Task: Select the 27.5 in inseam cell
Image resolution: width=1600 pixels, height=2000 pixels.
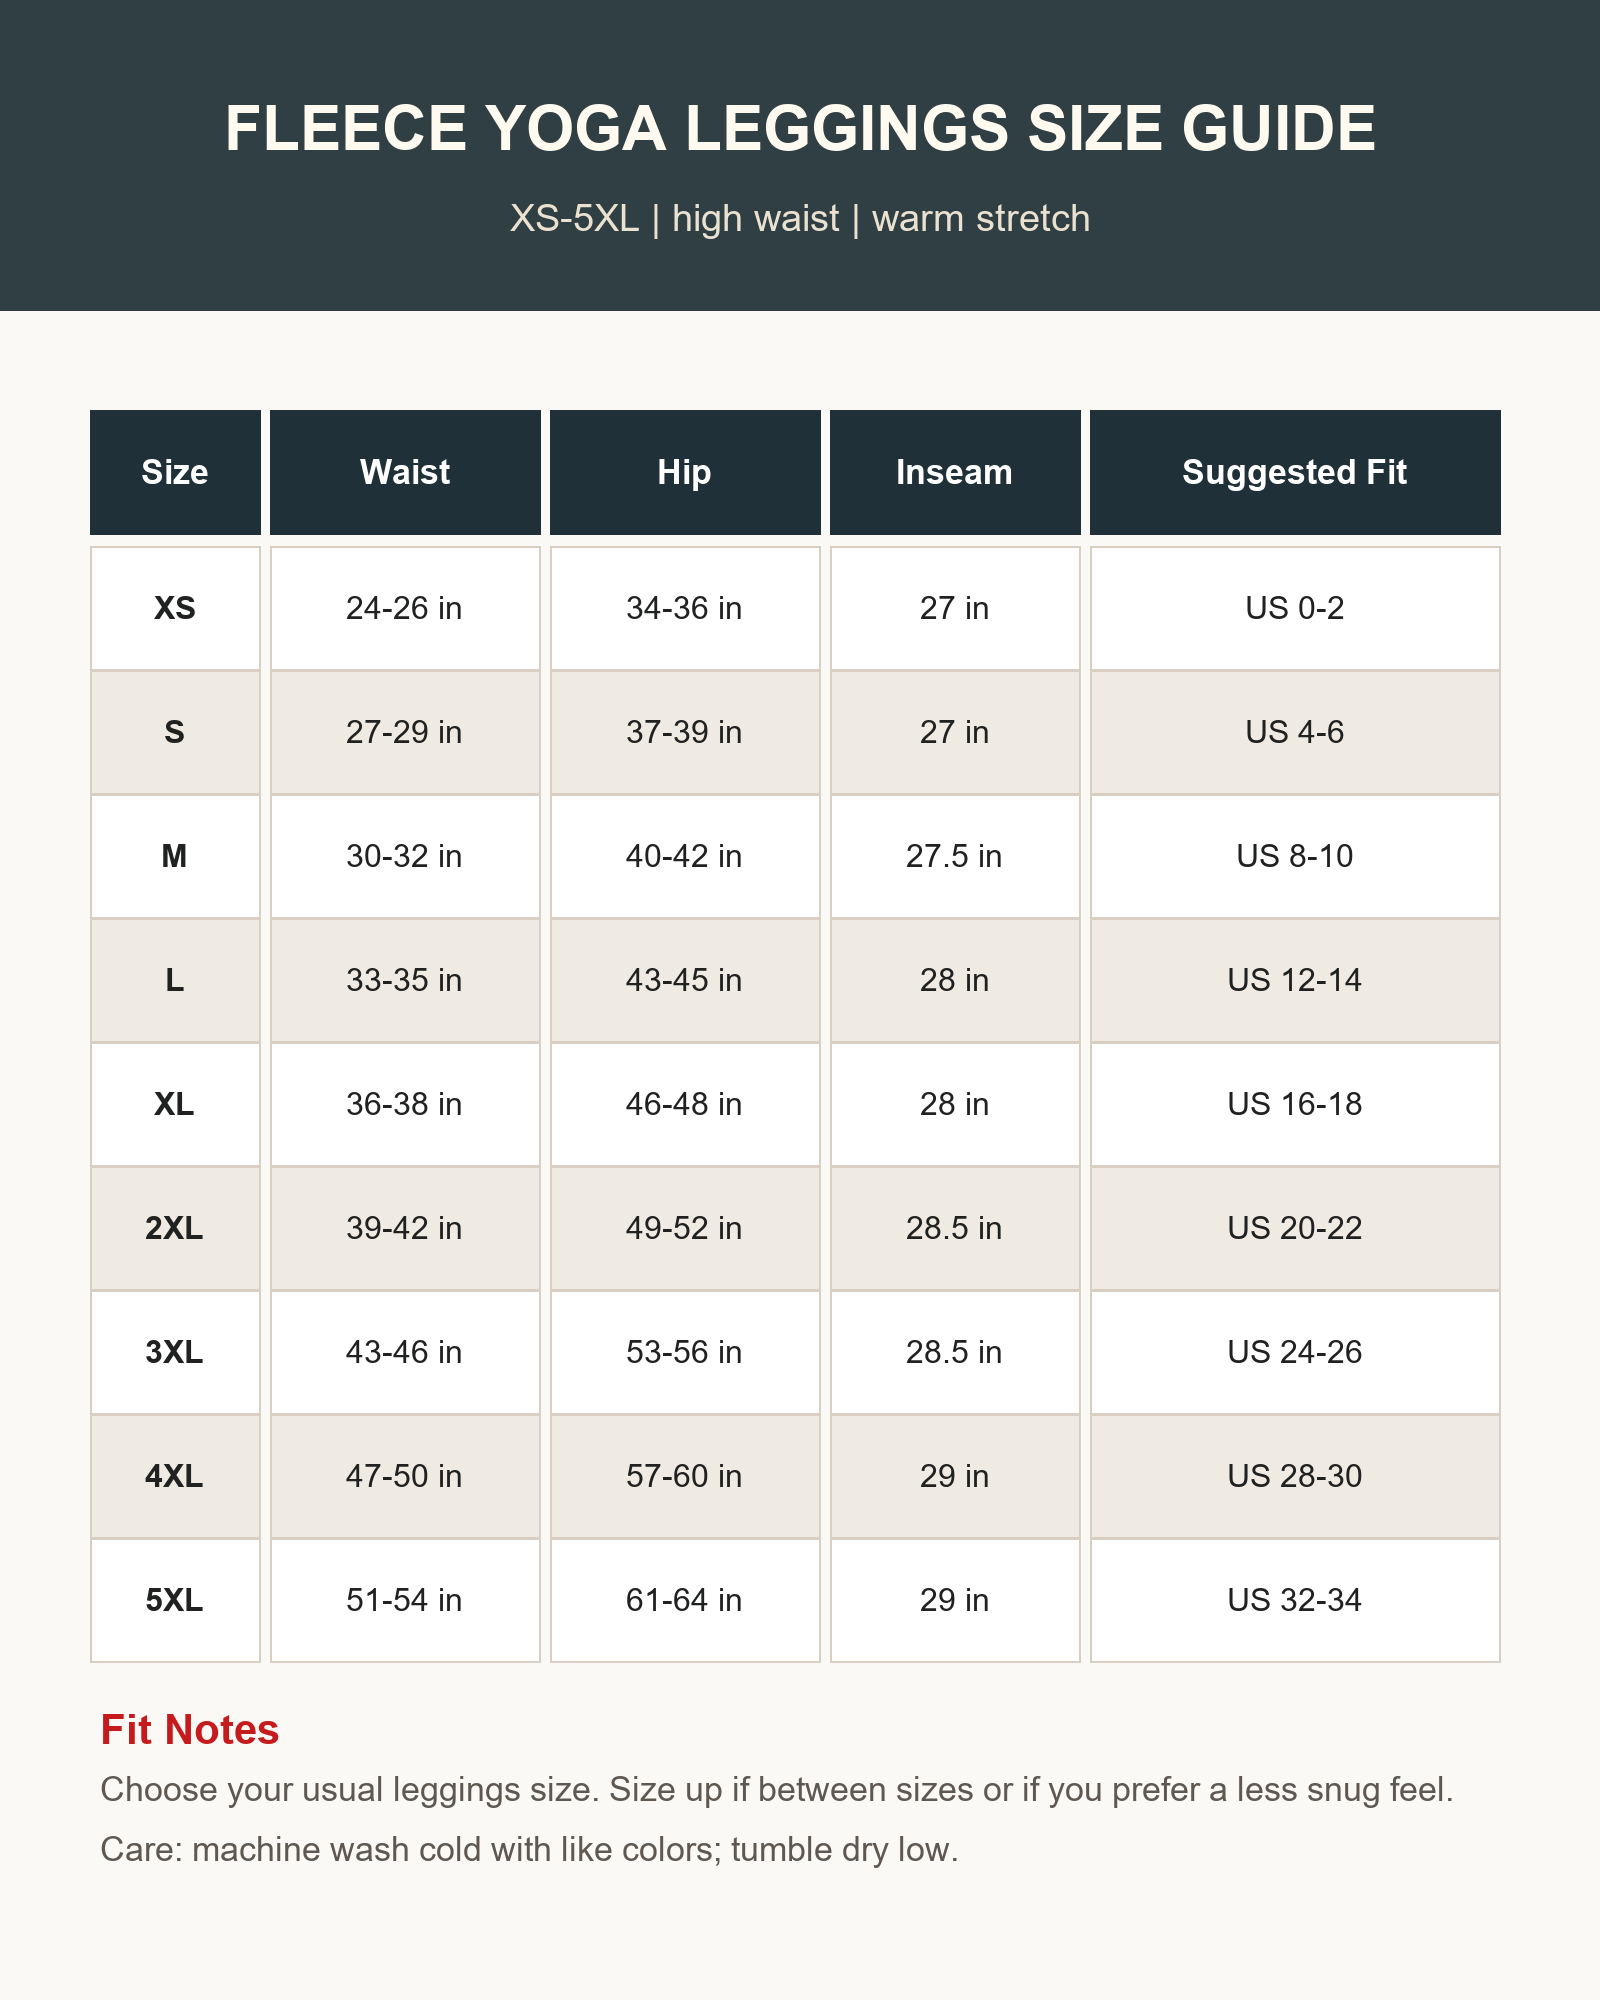Action: (x=955, y=856)
